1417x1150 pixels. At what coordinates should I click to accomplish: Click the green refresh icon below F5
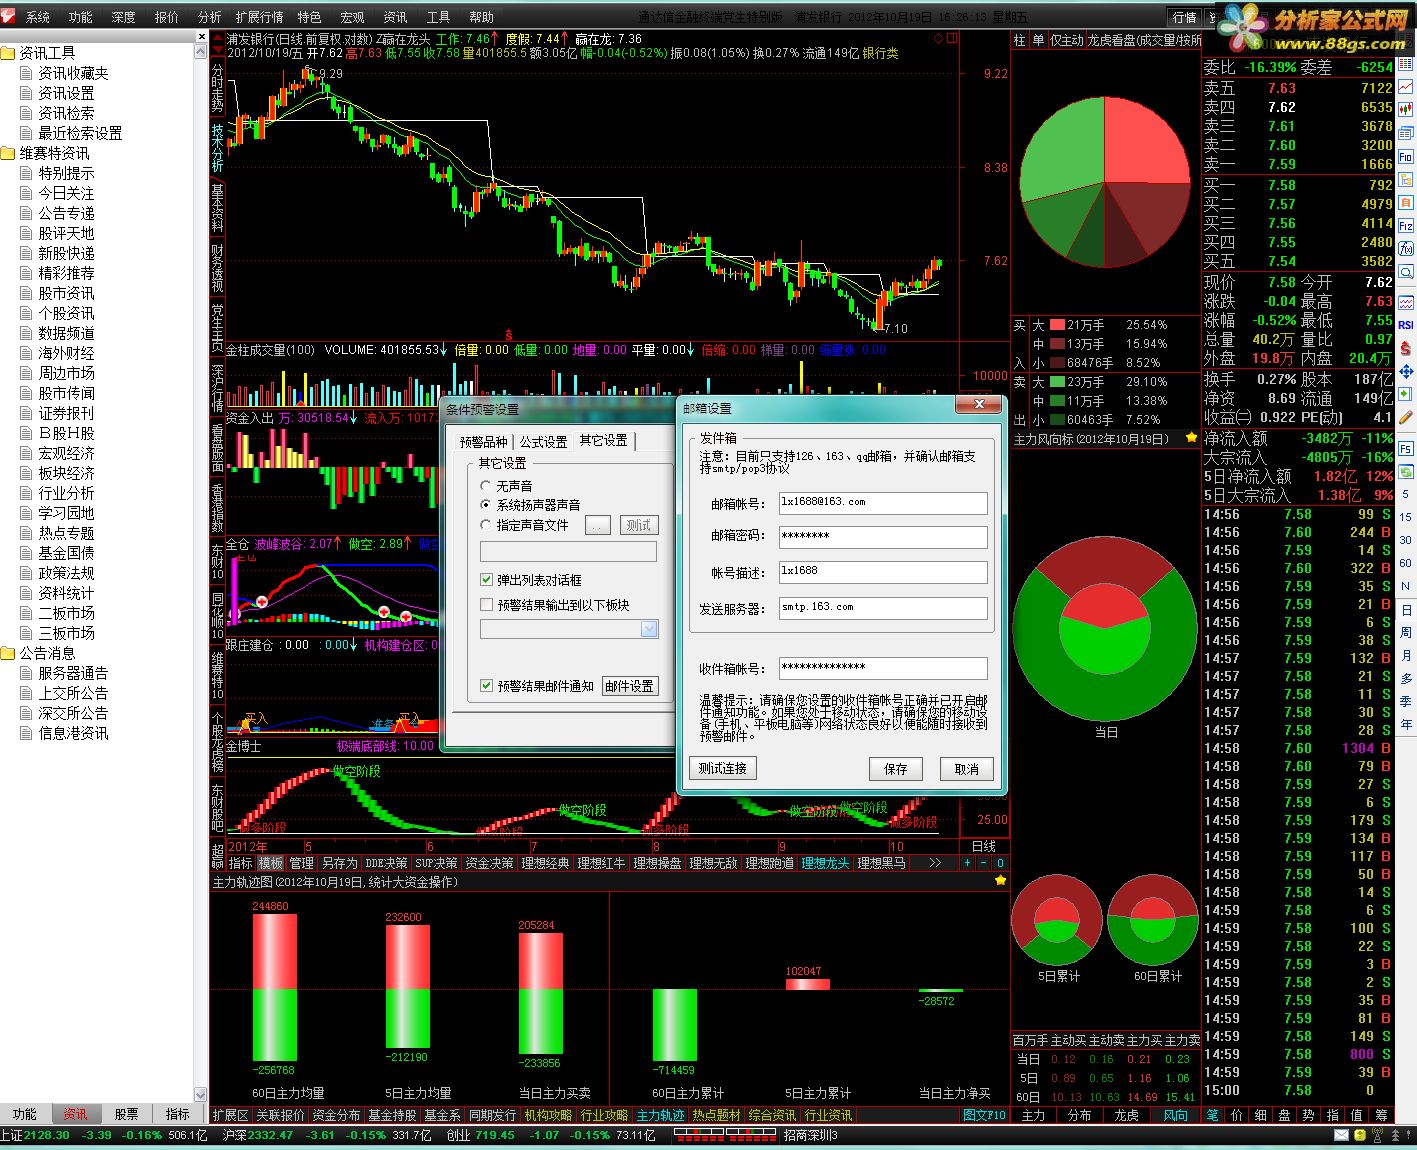click(x=1406, y=472)
